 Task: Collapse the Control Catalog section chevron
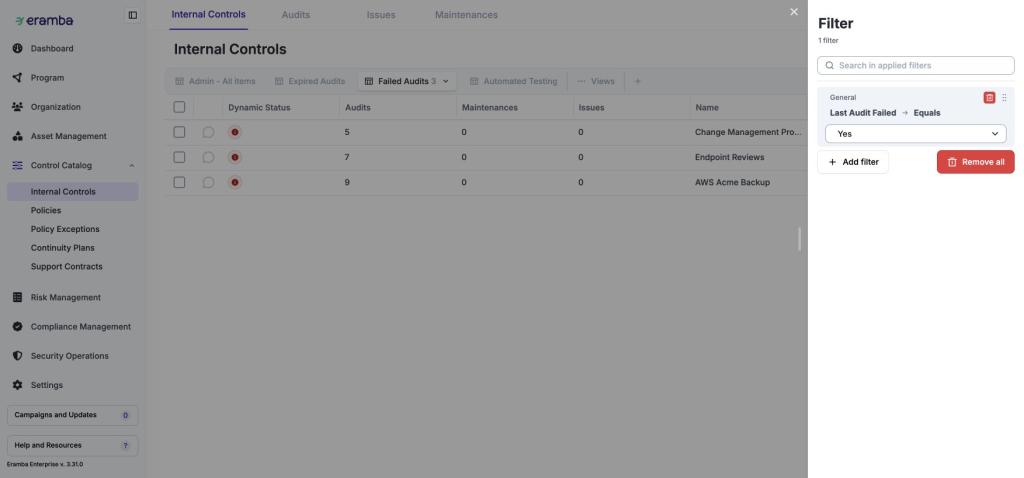point(132,166)
